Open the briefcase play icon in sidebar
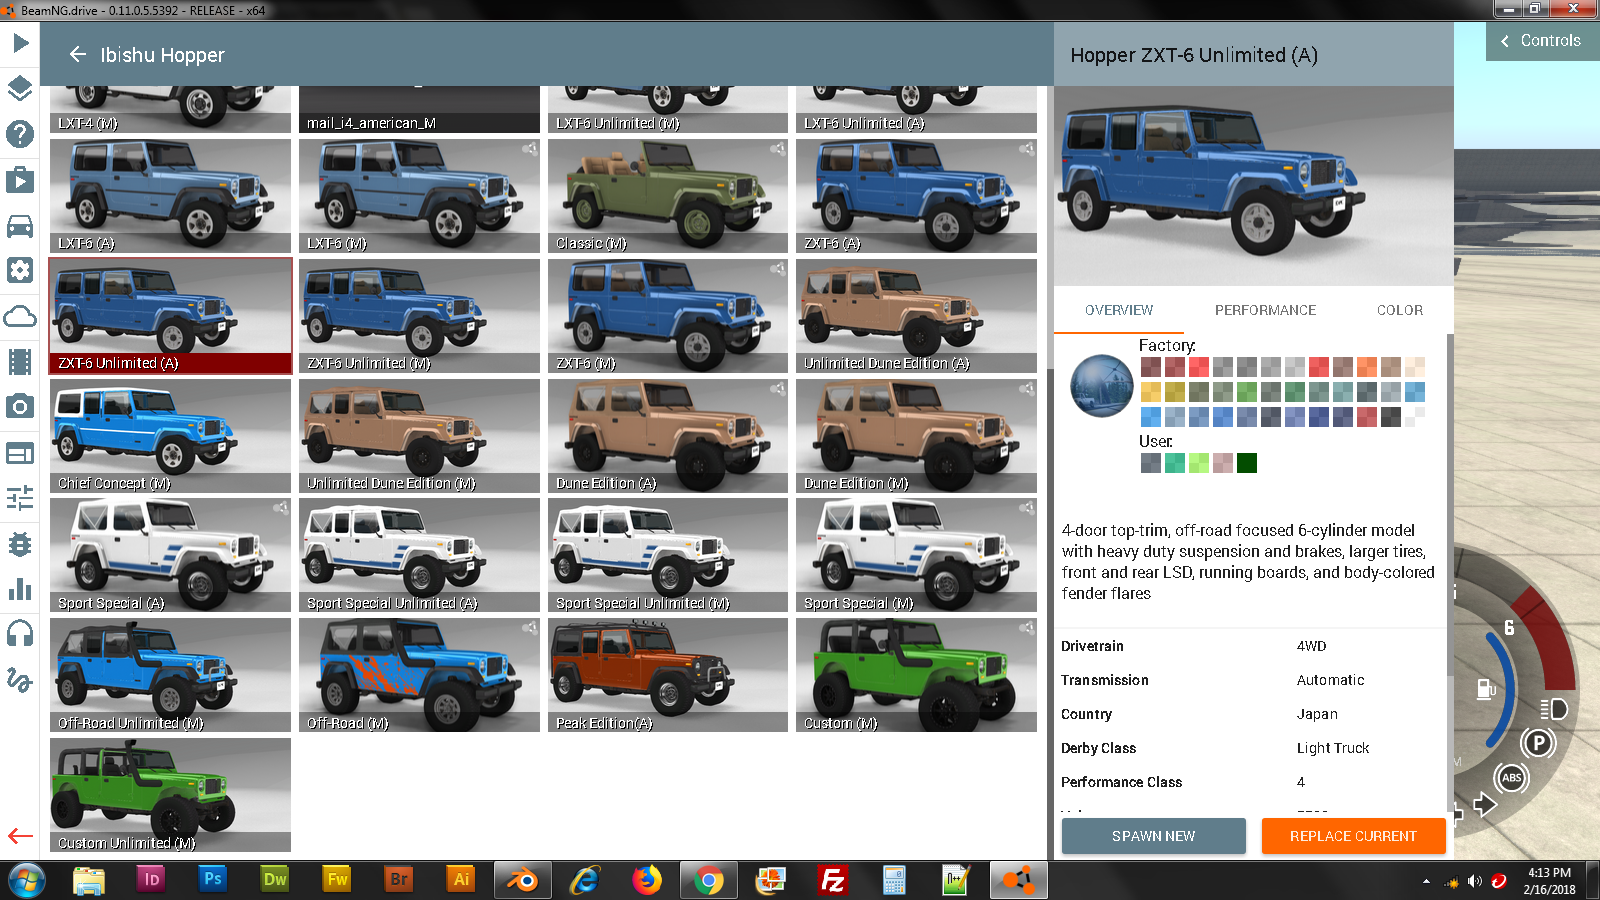The width and height of the screenshot is (1600, 900). click(20, 179)
